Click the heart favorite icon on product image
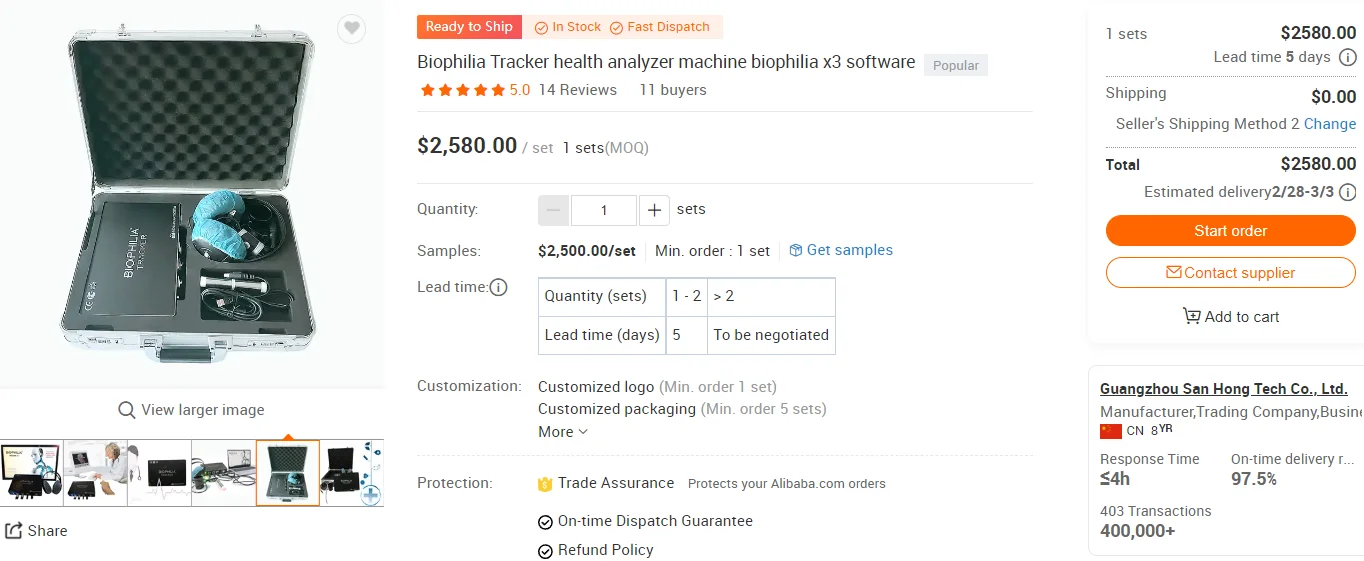This screenshot has width=1364, height=561. click(351, 29)
